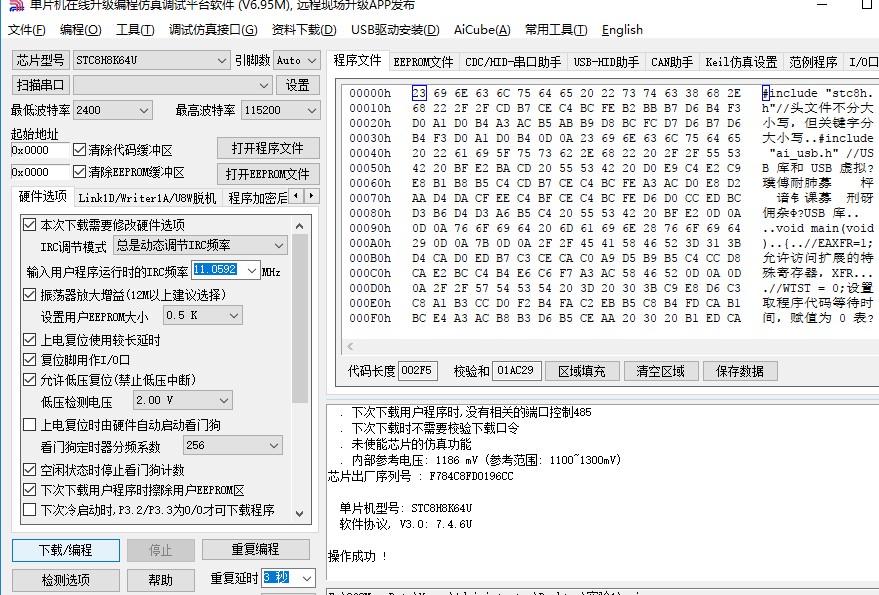This screenshot has height=595, width=879.
Task: Toggle 清除EEPROM缓冲区 checkbox
Action: 80,172
